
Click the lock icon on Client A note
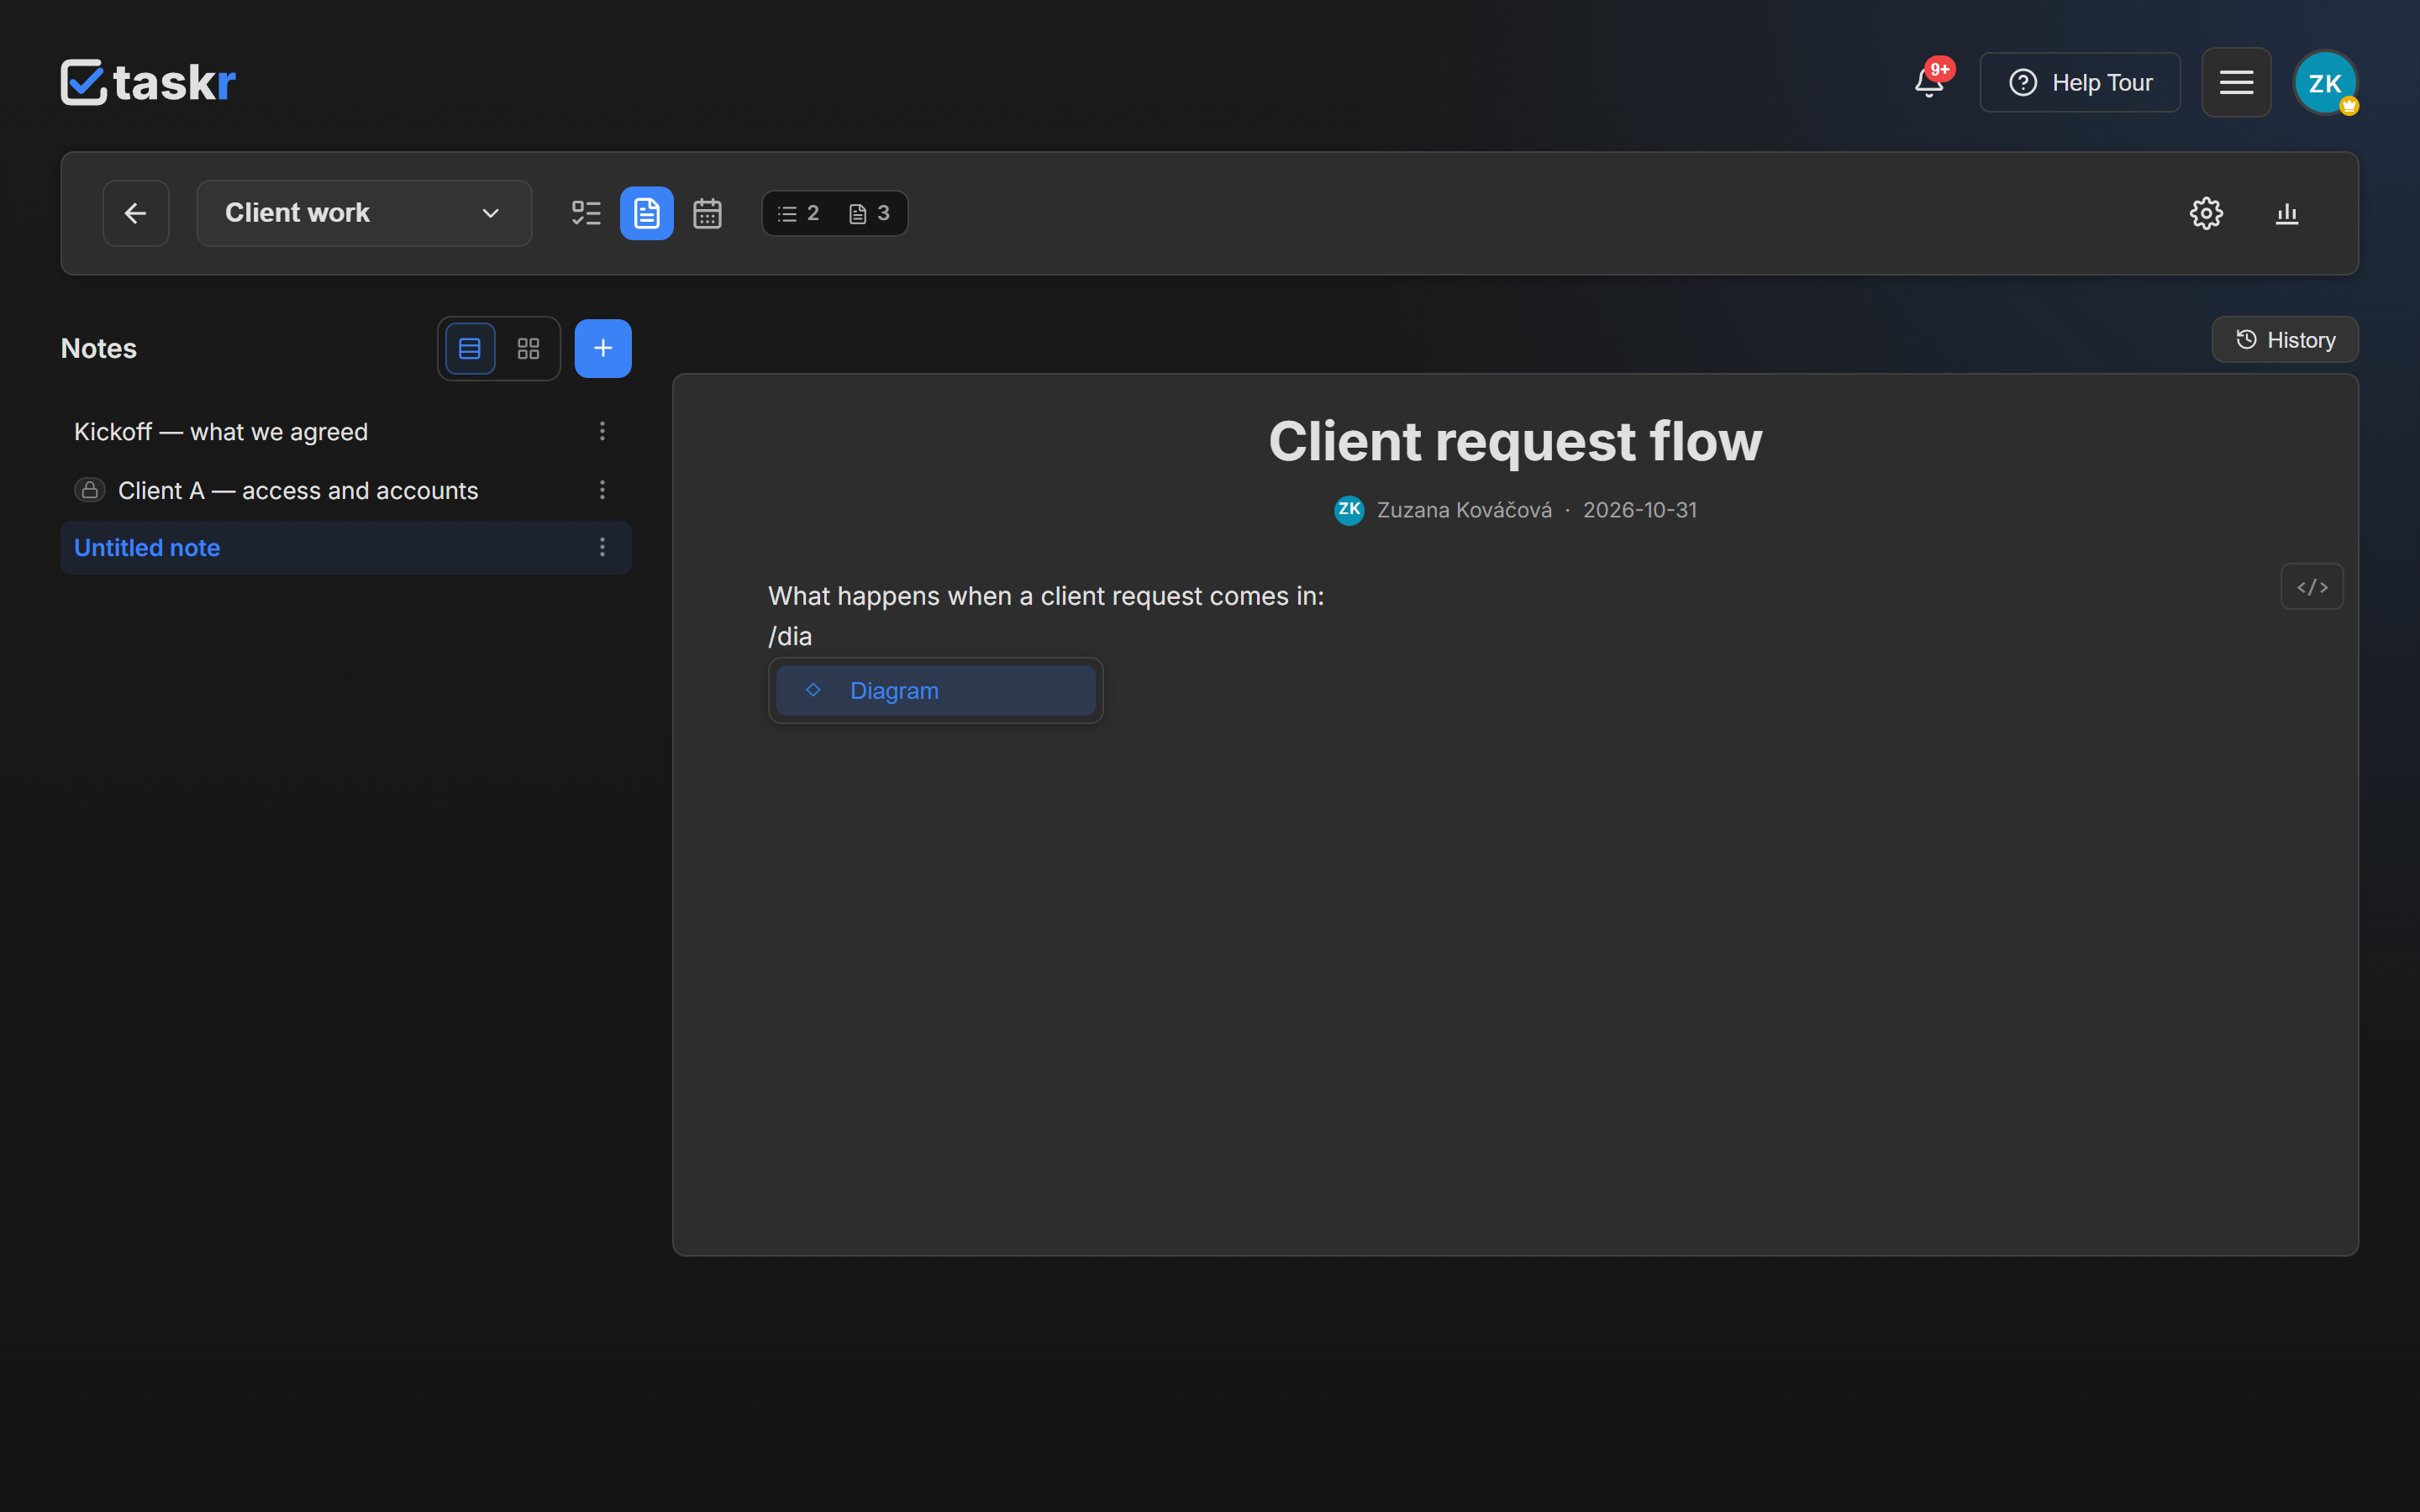point(90,490)
